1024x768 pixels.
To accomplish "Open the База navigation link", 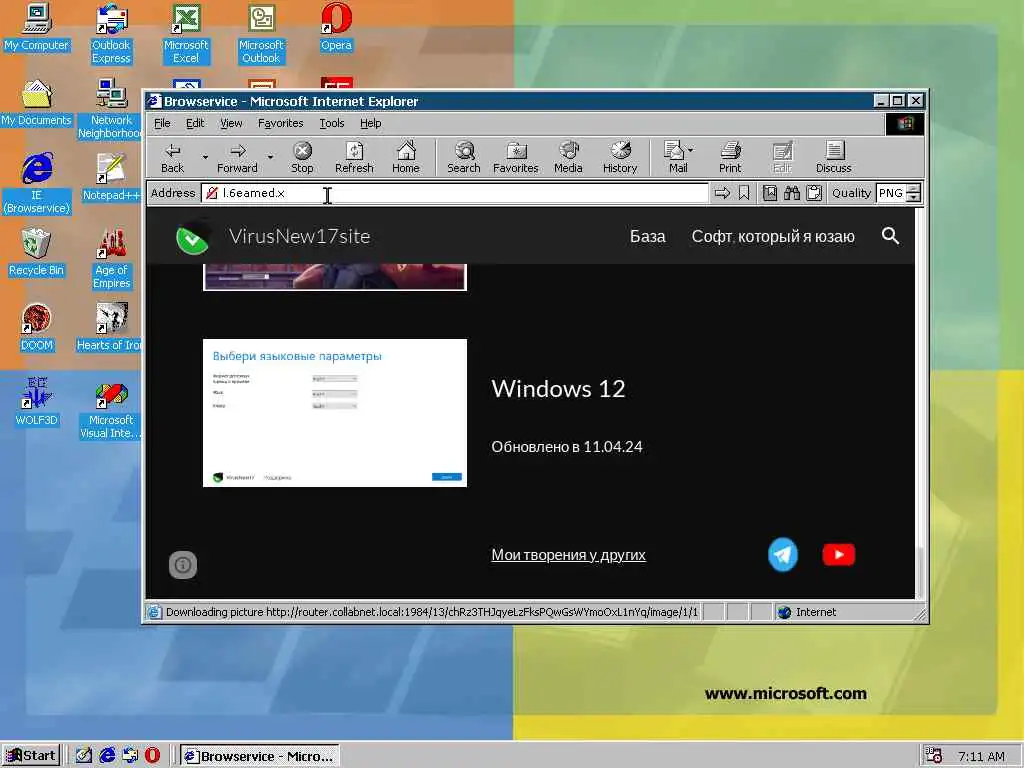I will 647,236.
